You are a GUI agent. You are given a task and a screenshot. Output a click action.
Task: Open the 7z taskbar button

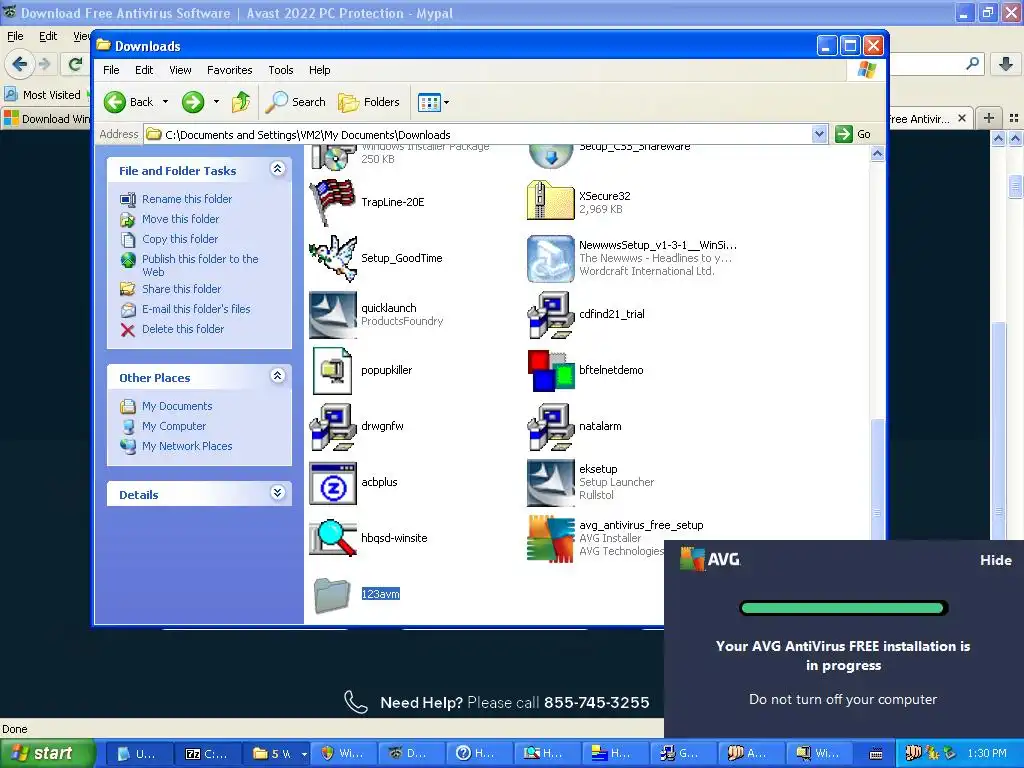tap(205, 754)
